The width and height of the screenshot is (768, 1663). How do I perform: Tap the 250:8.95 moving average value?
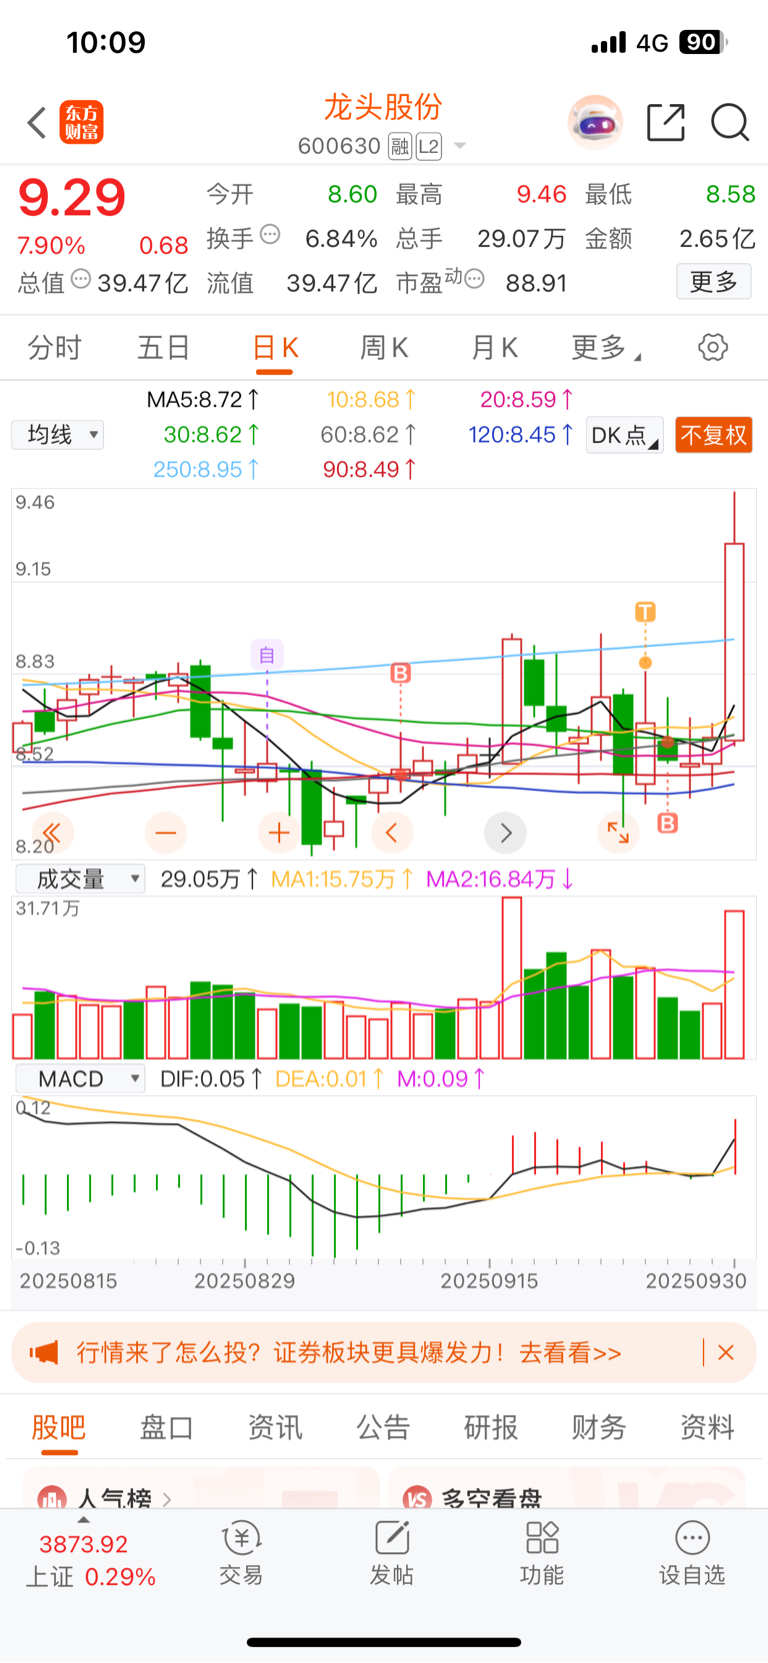click(206, 469)
